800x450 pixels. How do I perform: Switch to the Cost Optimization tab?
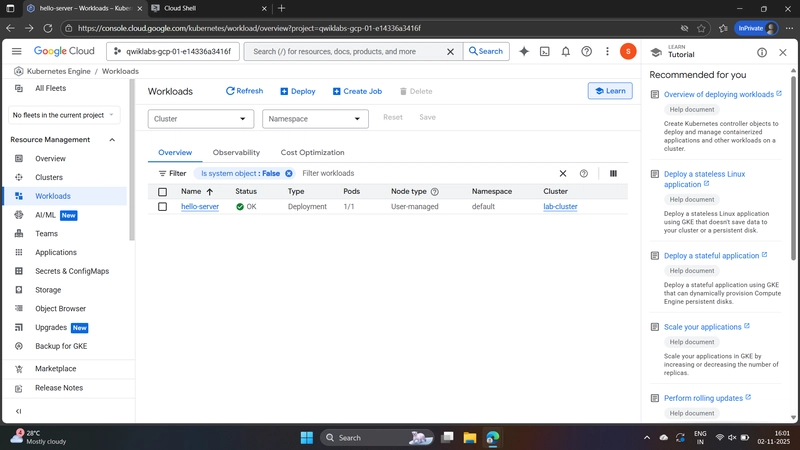(312, 153)
